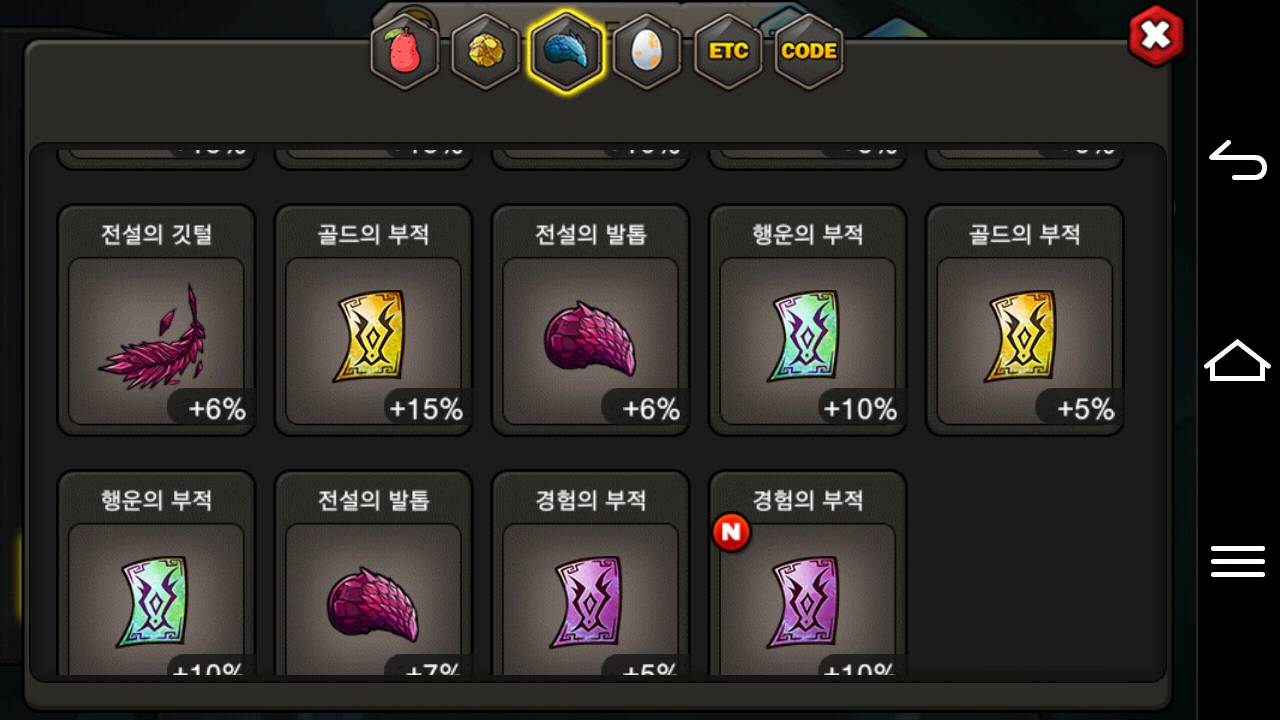
Task: Open the Android menu button
Action: pos(1238,561)
